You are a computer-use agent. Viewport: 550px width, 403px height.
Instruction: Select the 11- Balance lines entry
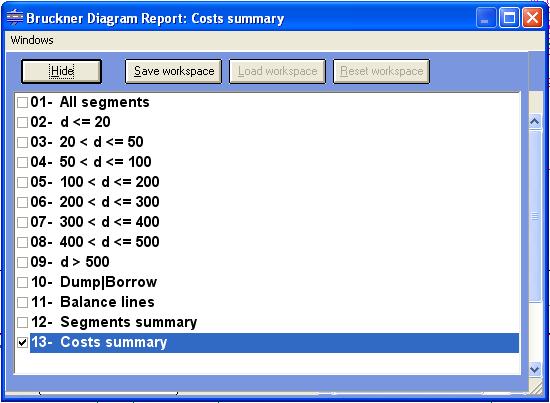(x=93, y=302)
